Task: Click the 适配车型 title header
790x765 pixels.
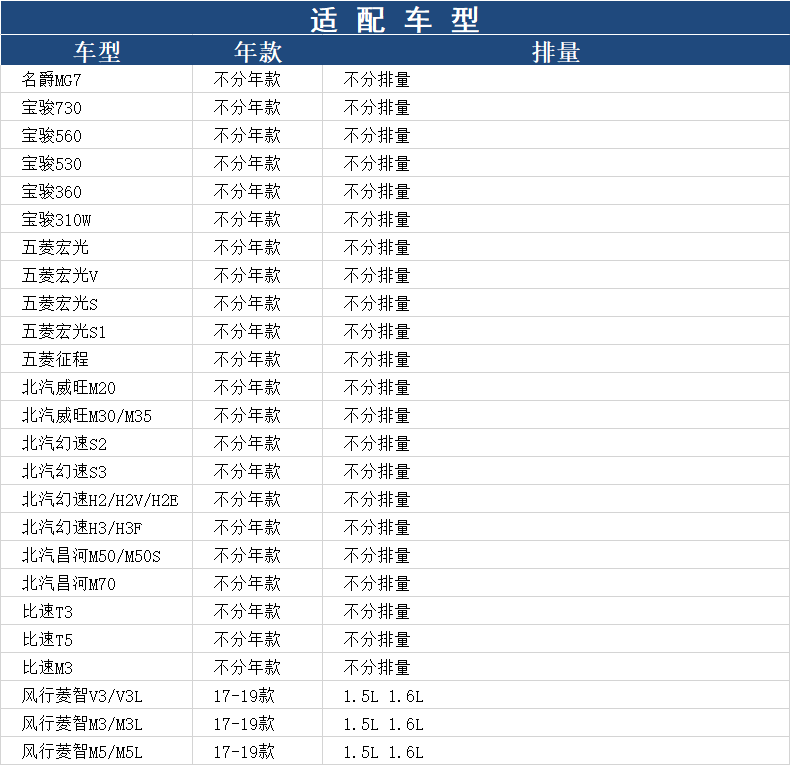Action: pos(394,20)
